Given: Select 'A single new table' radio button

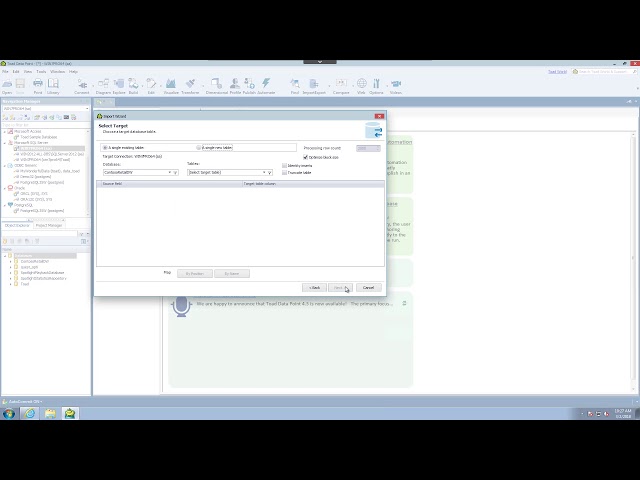Looking at the screenshot, I should pyautogui.click(x=199, y=148).
